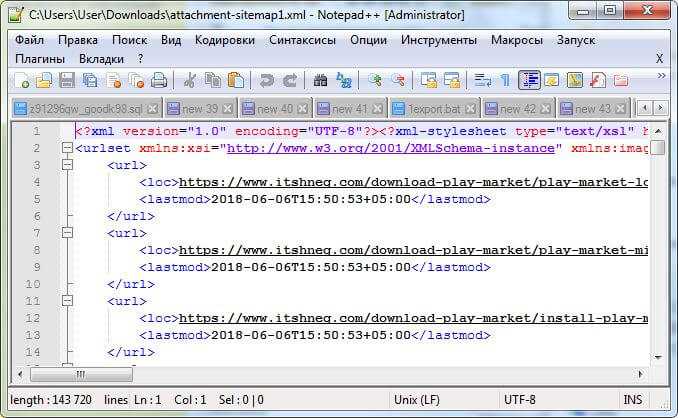This screenshot has width=678, height=418.
Task: Click the loc URL on line 8
Action: tap(413, 250)
